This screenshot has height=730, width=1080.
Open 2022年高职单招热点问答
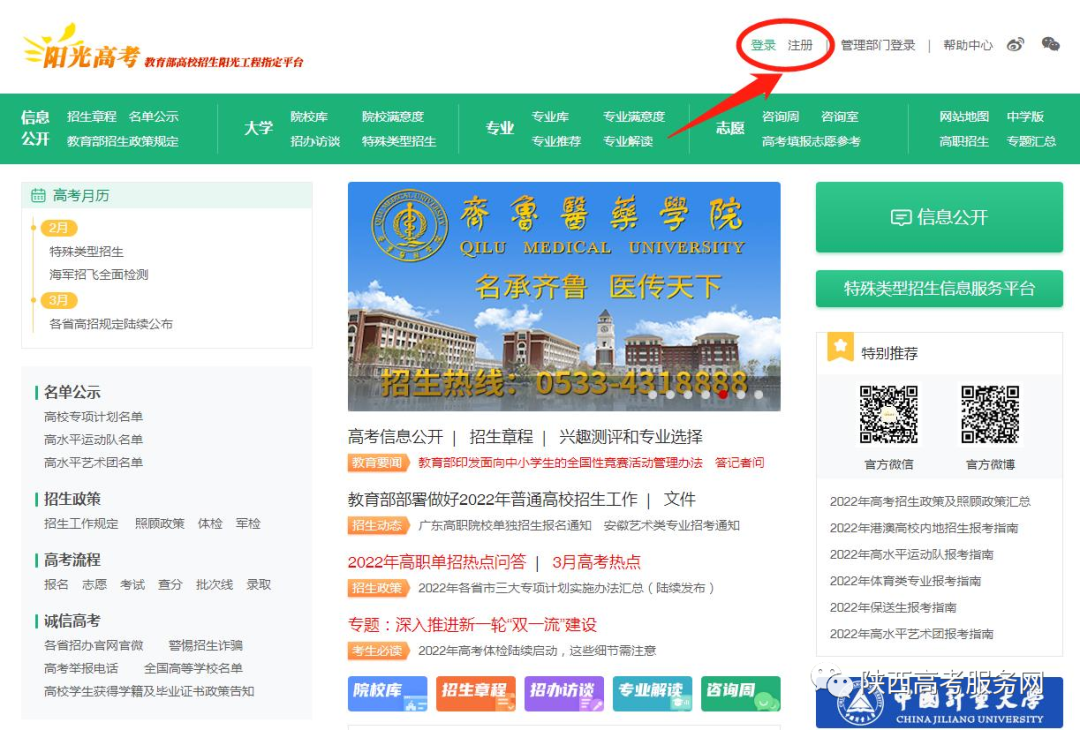(437, 562)
